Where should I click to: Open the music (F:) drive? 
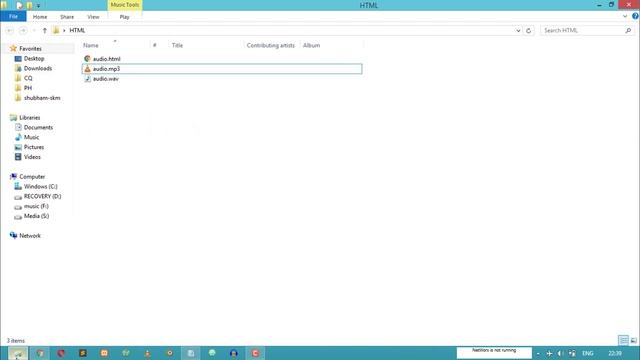point(36,206)
